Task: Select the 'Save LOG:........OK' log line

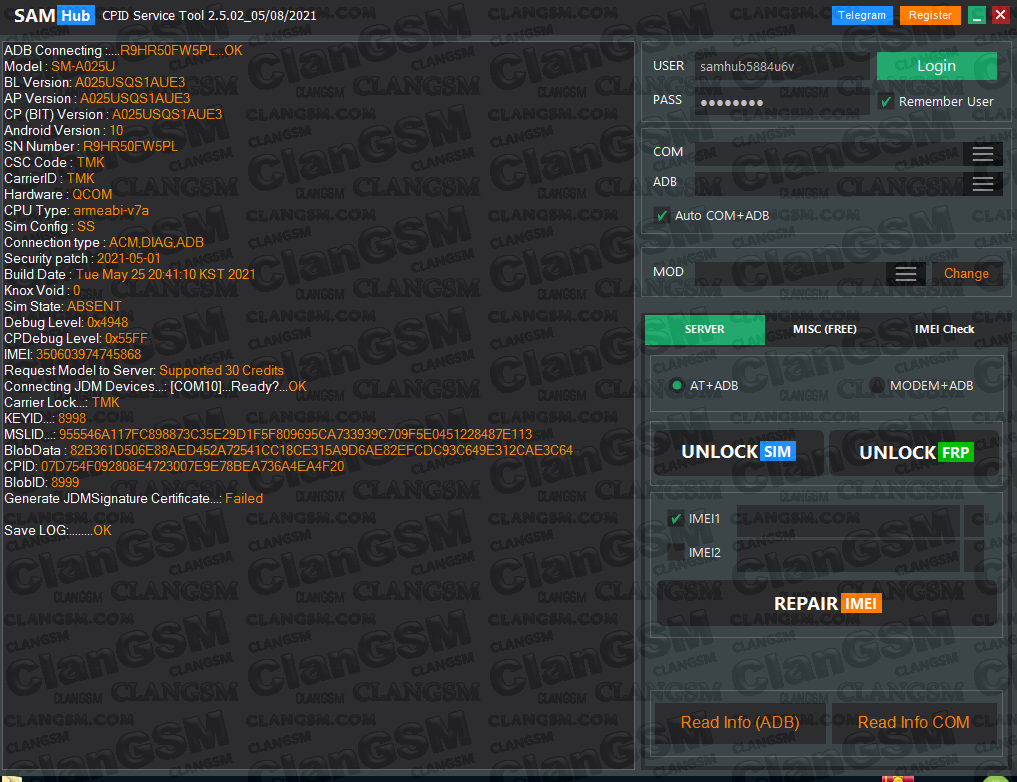Action: pos(58,530)
